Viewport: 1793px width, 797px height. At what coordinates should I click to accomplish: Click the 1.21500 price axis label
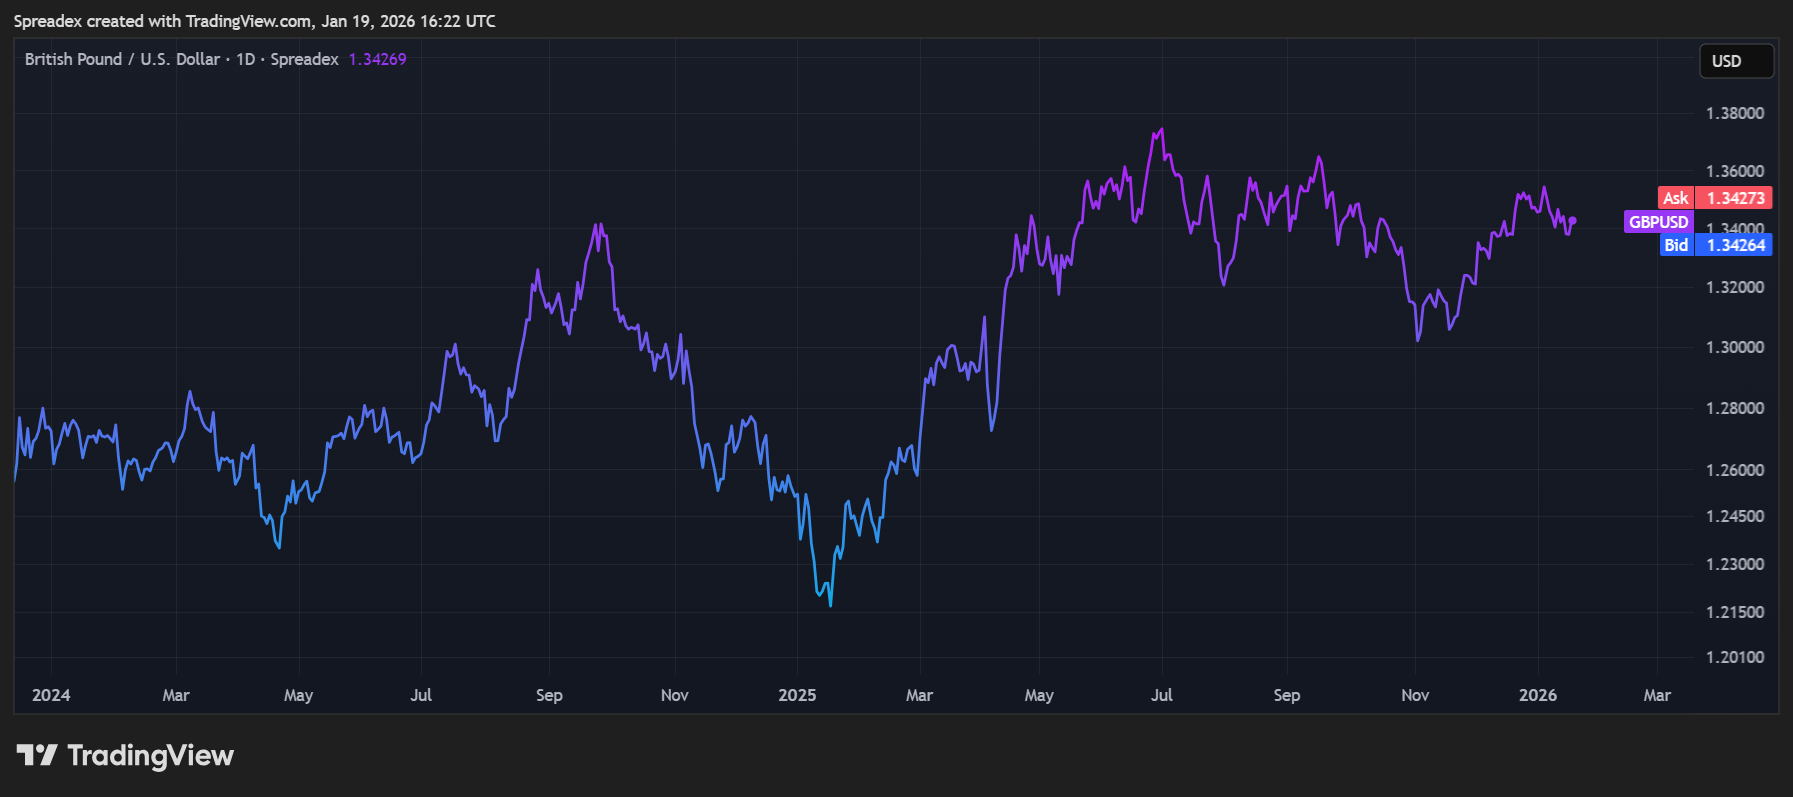tap(1735, 612)
